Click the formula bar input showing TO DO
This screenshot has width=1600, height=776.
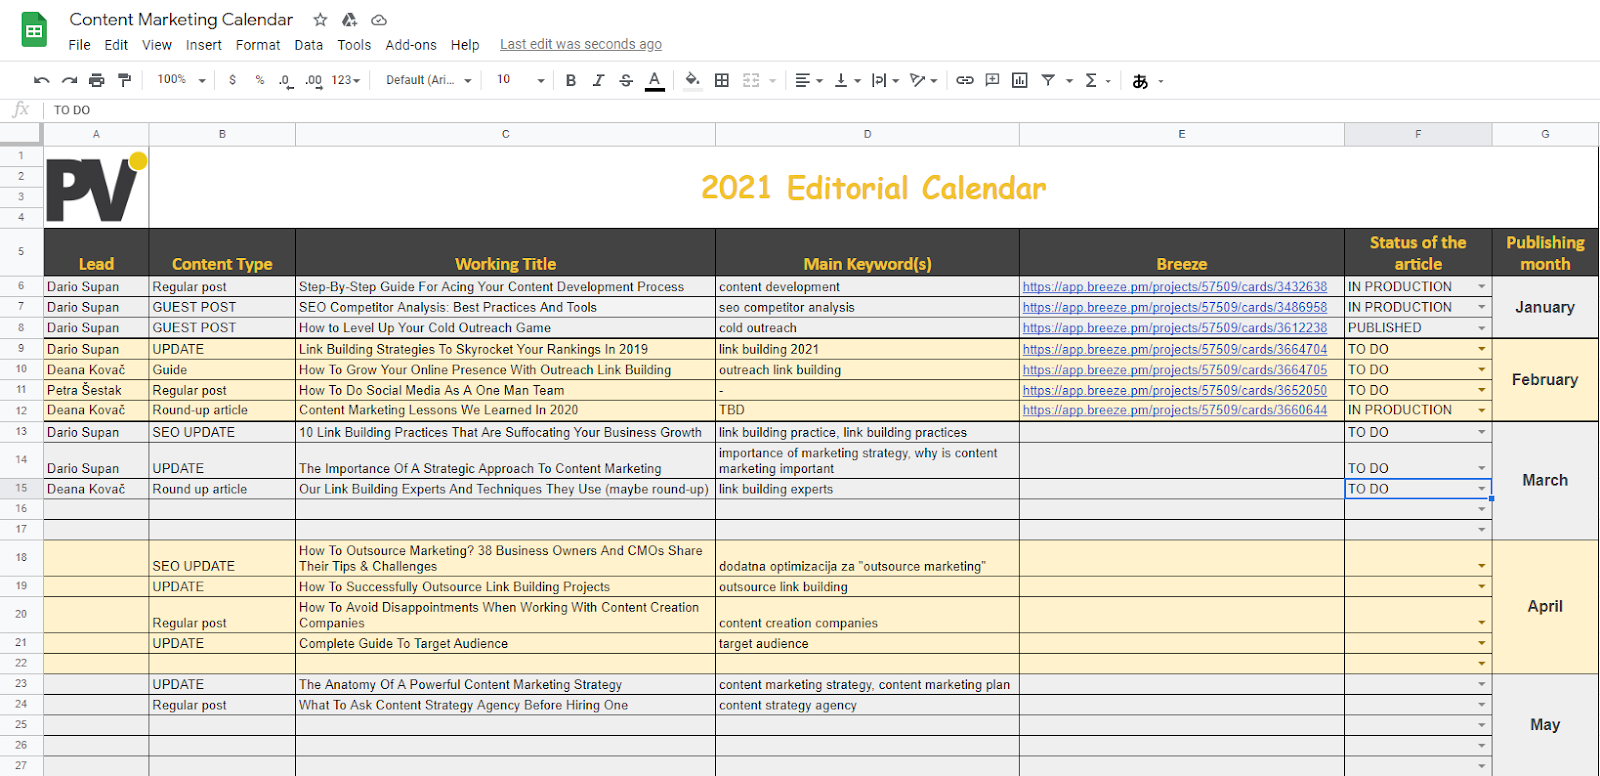(820, 110)
